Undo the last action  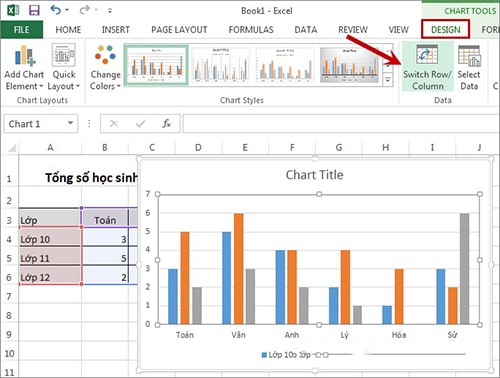tap(55, 10)
